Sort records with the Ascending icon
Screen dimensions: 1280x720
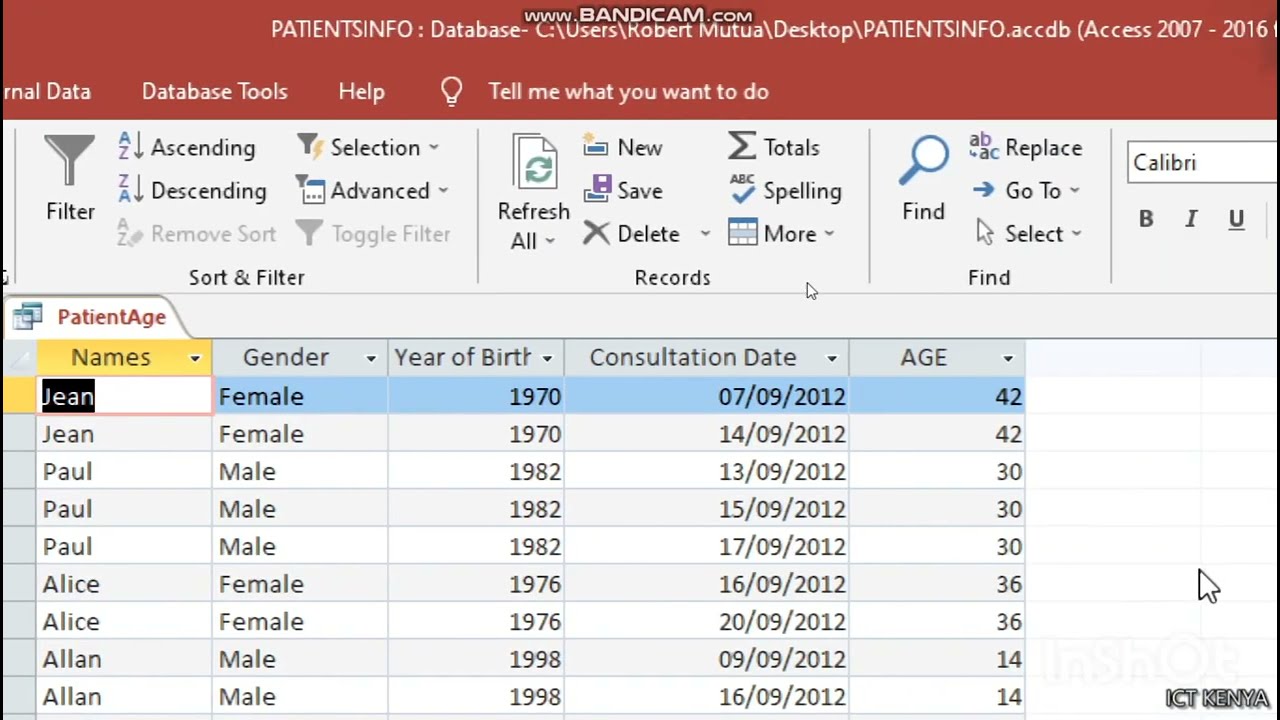(131, 147)
